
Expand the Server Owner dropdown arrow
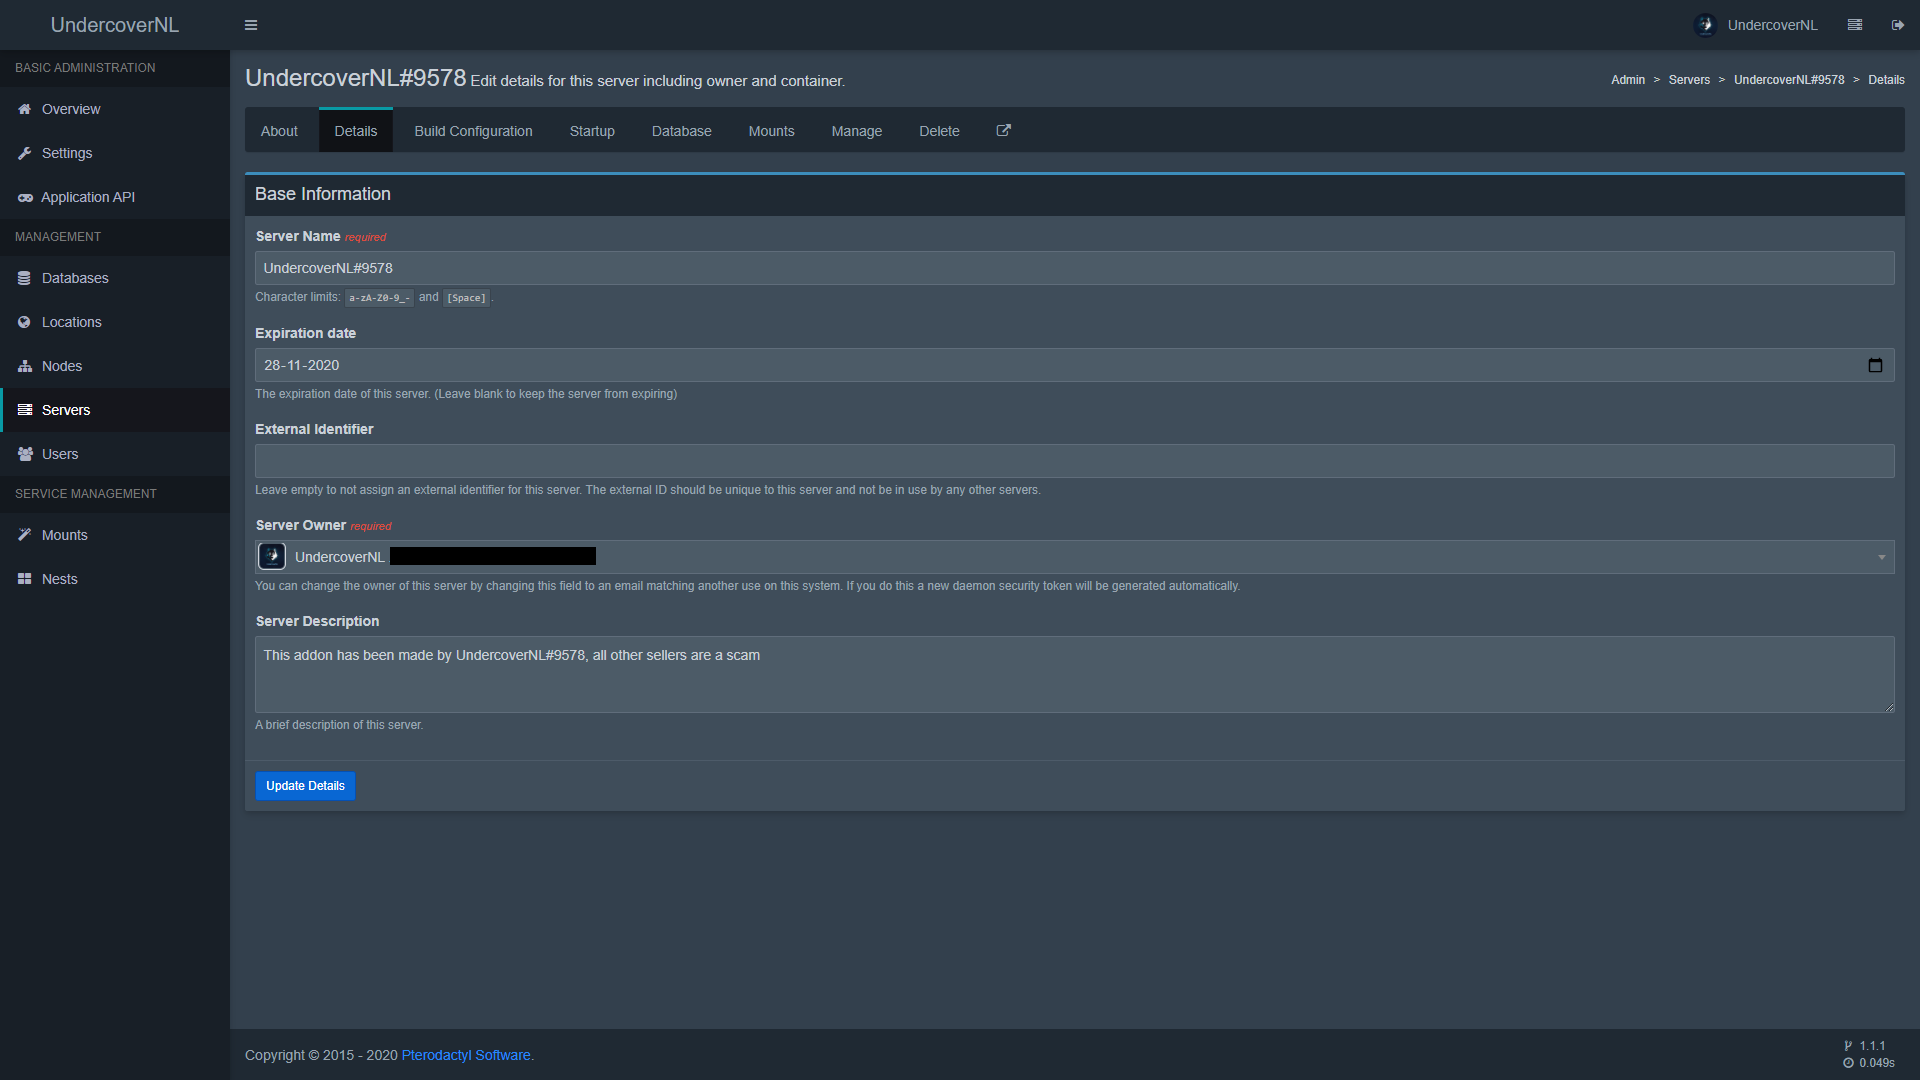[1881, 557]
